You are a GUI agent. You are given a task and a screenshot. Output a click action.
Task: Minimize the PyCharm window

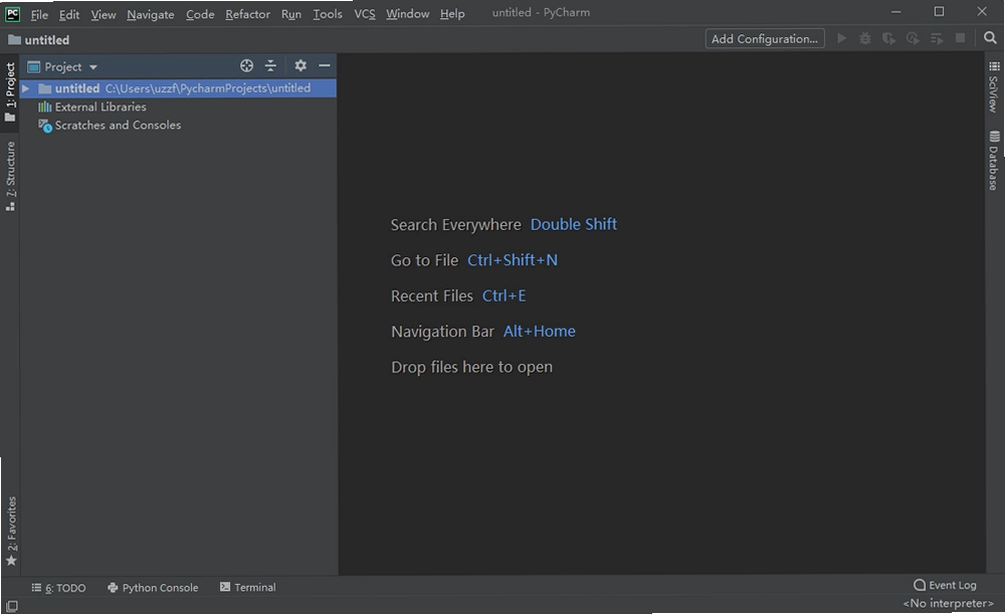click(x=896, y=12)
